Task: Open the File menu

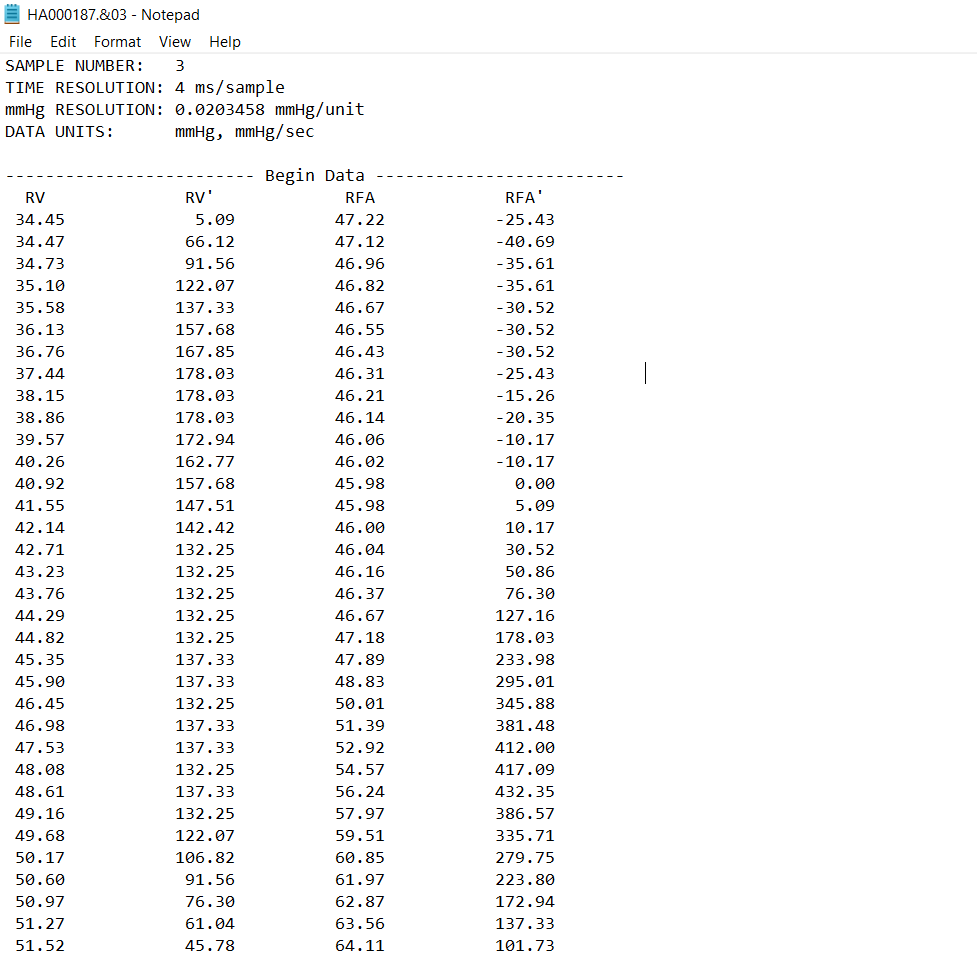Action: tap(20, 42)
